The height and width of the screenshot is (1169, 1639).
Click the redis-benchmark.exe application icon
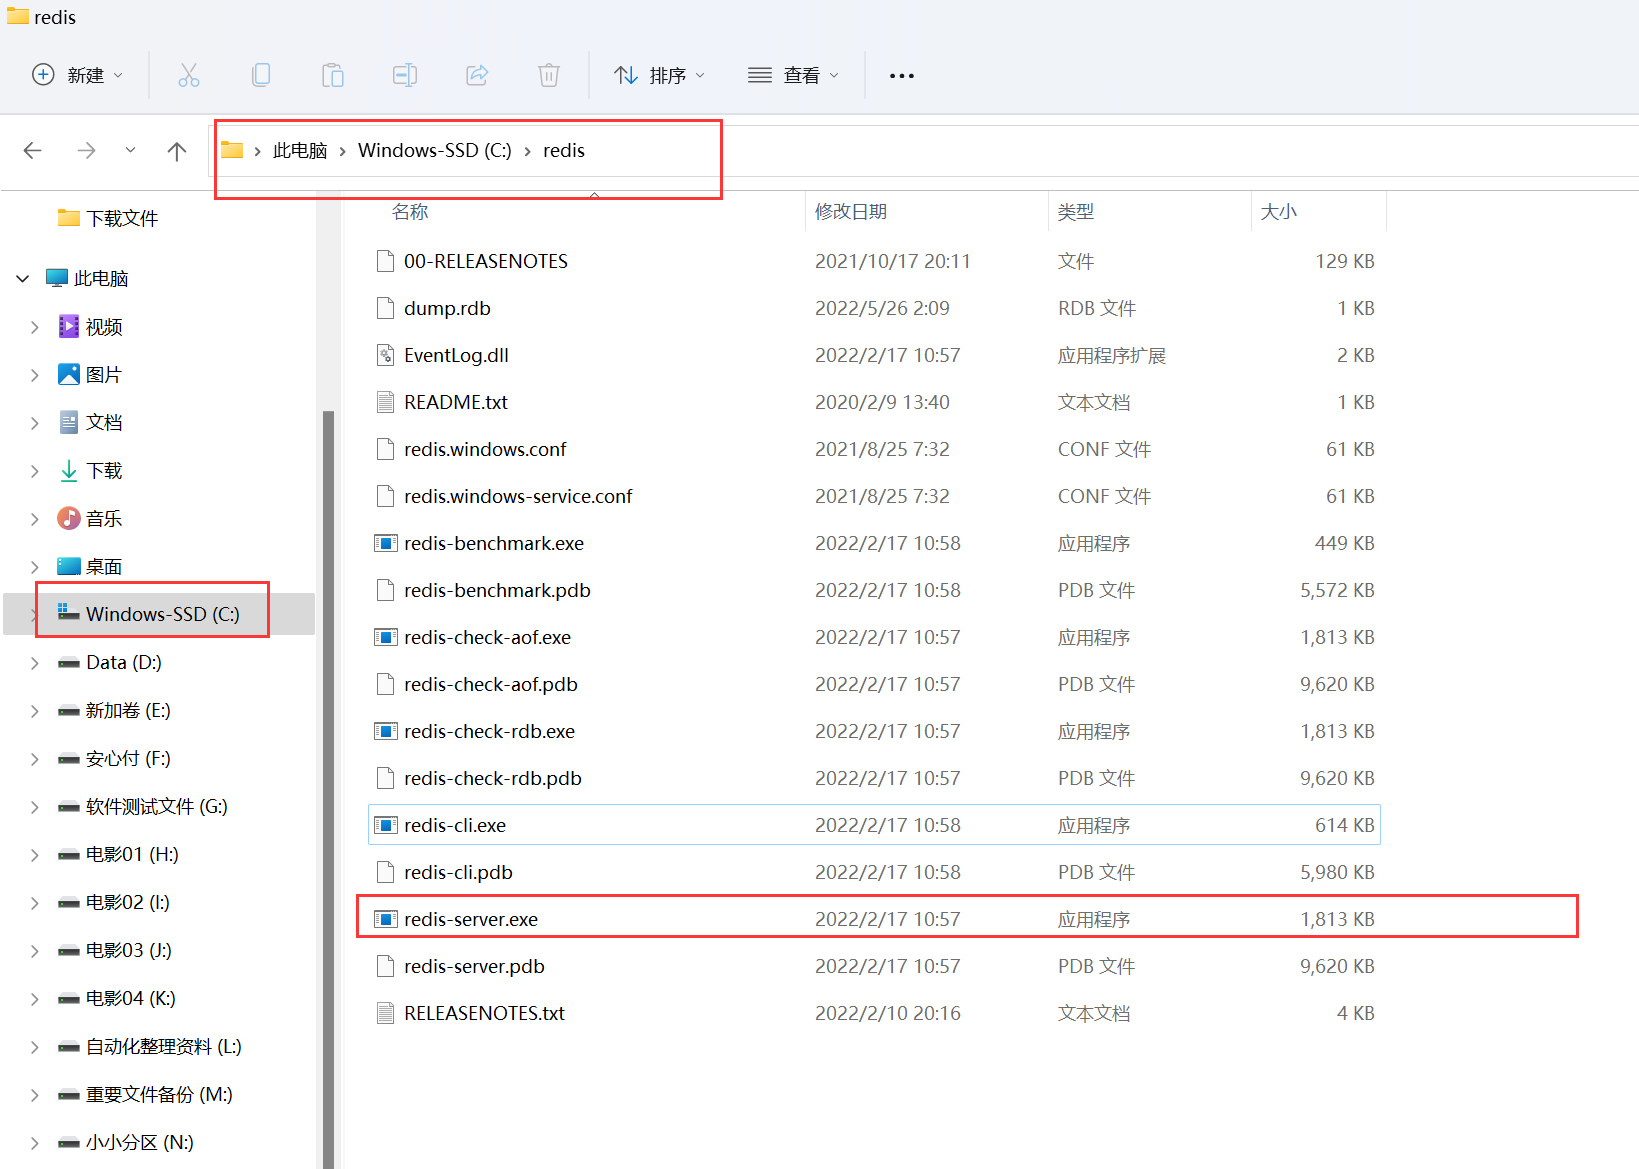point(385,543)
